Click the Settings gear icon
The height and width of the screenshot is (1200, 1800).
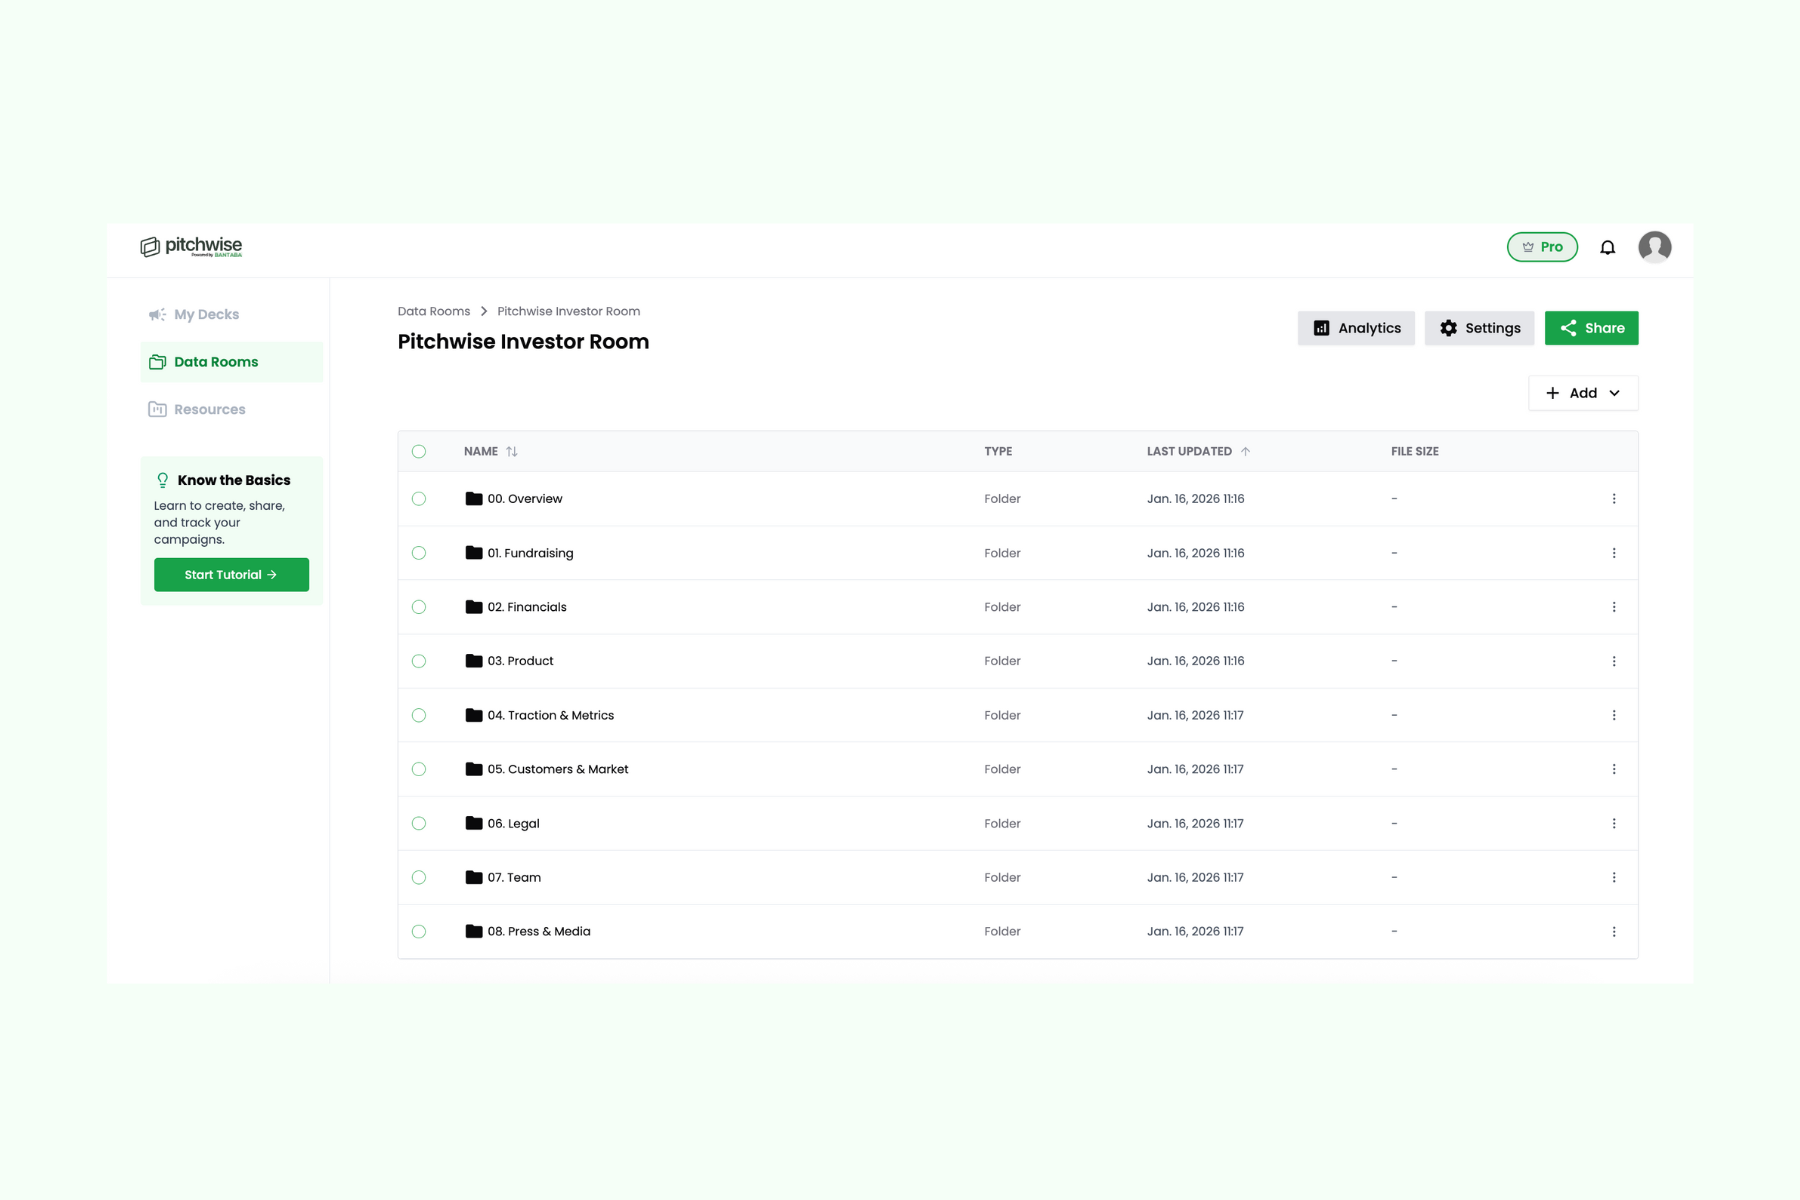pyautogui.click(x=1447, y=328)
